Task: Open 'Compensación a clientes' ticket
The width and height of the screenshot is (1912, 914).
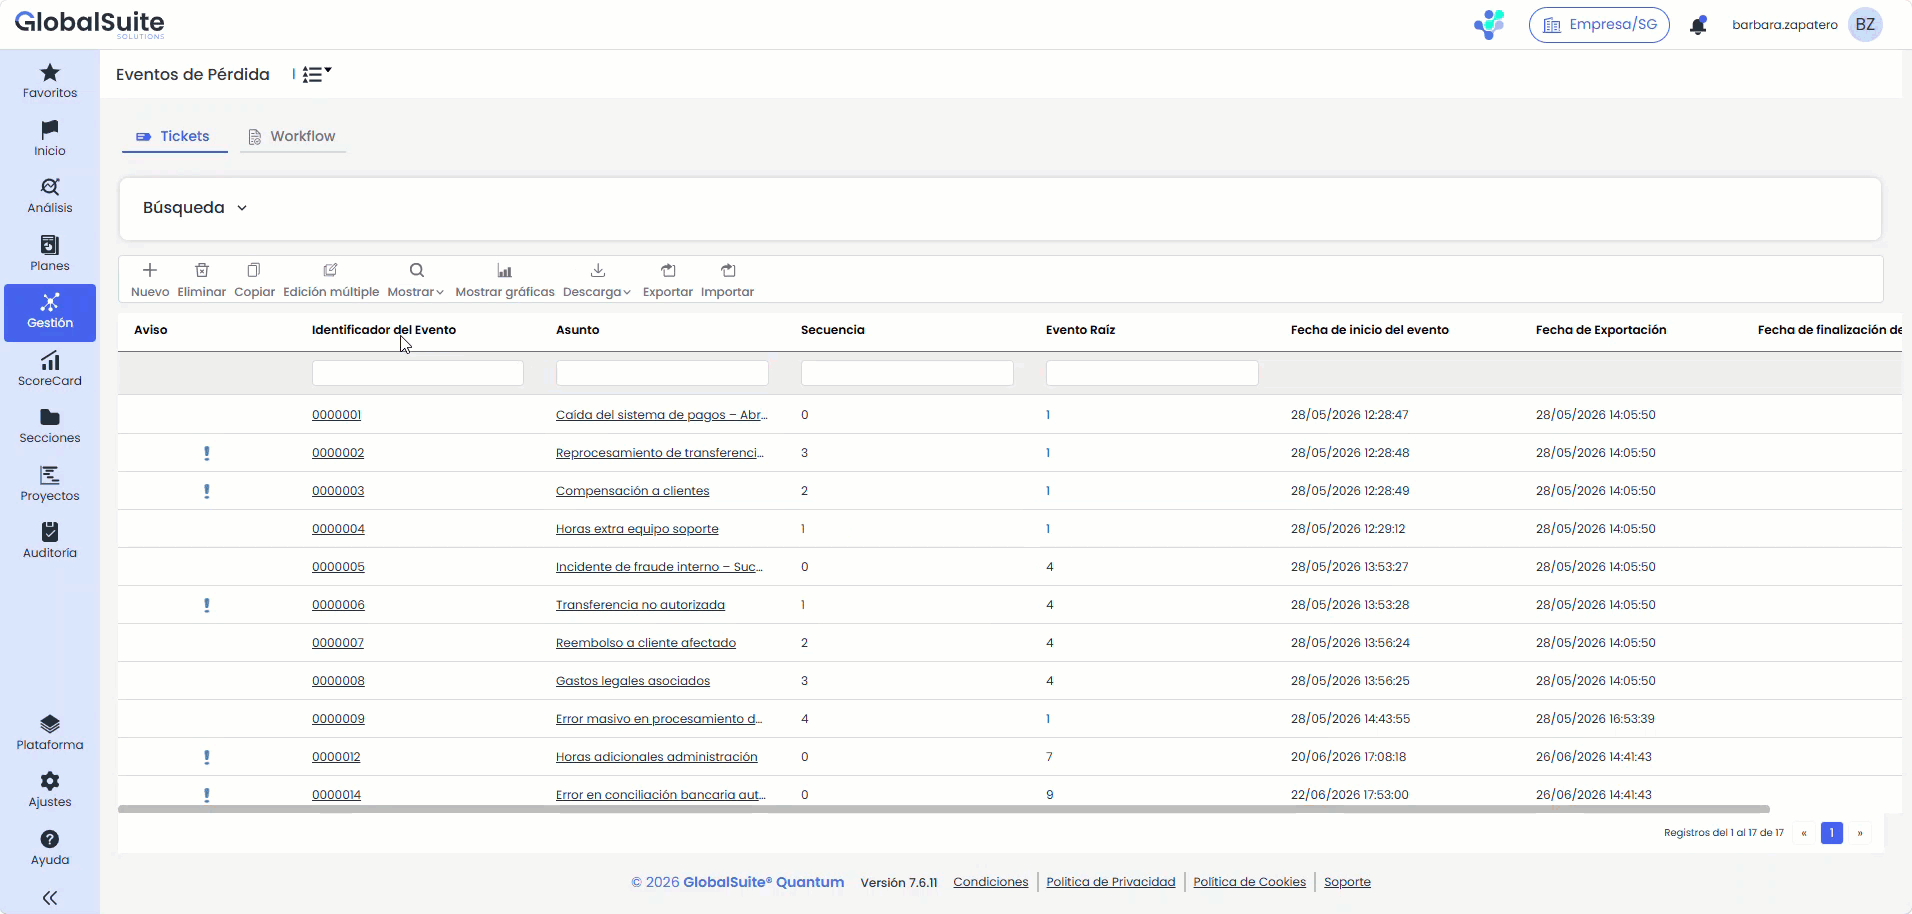Action: tap(633, 491)
